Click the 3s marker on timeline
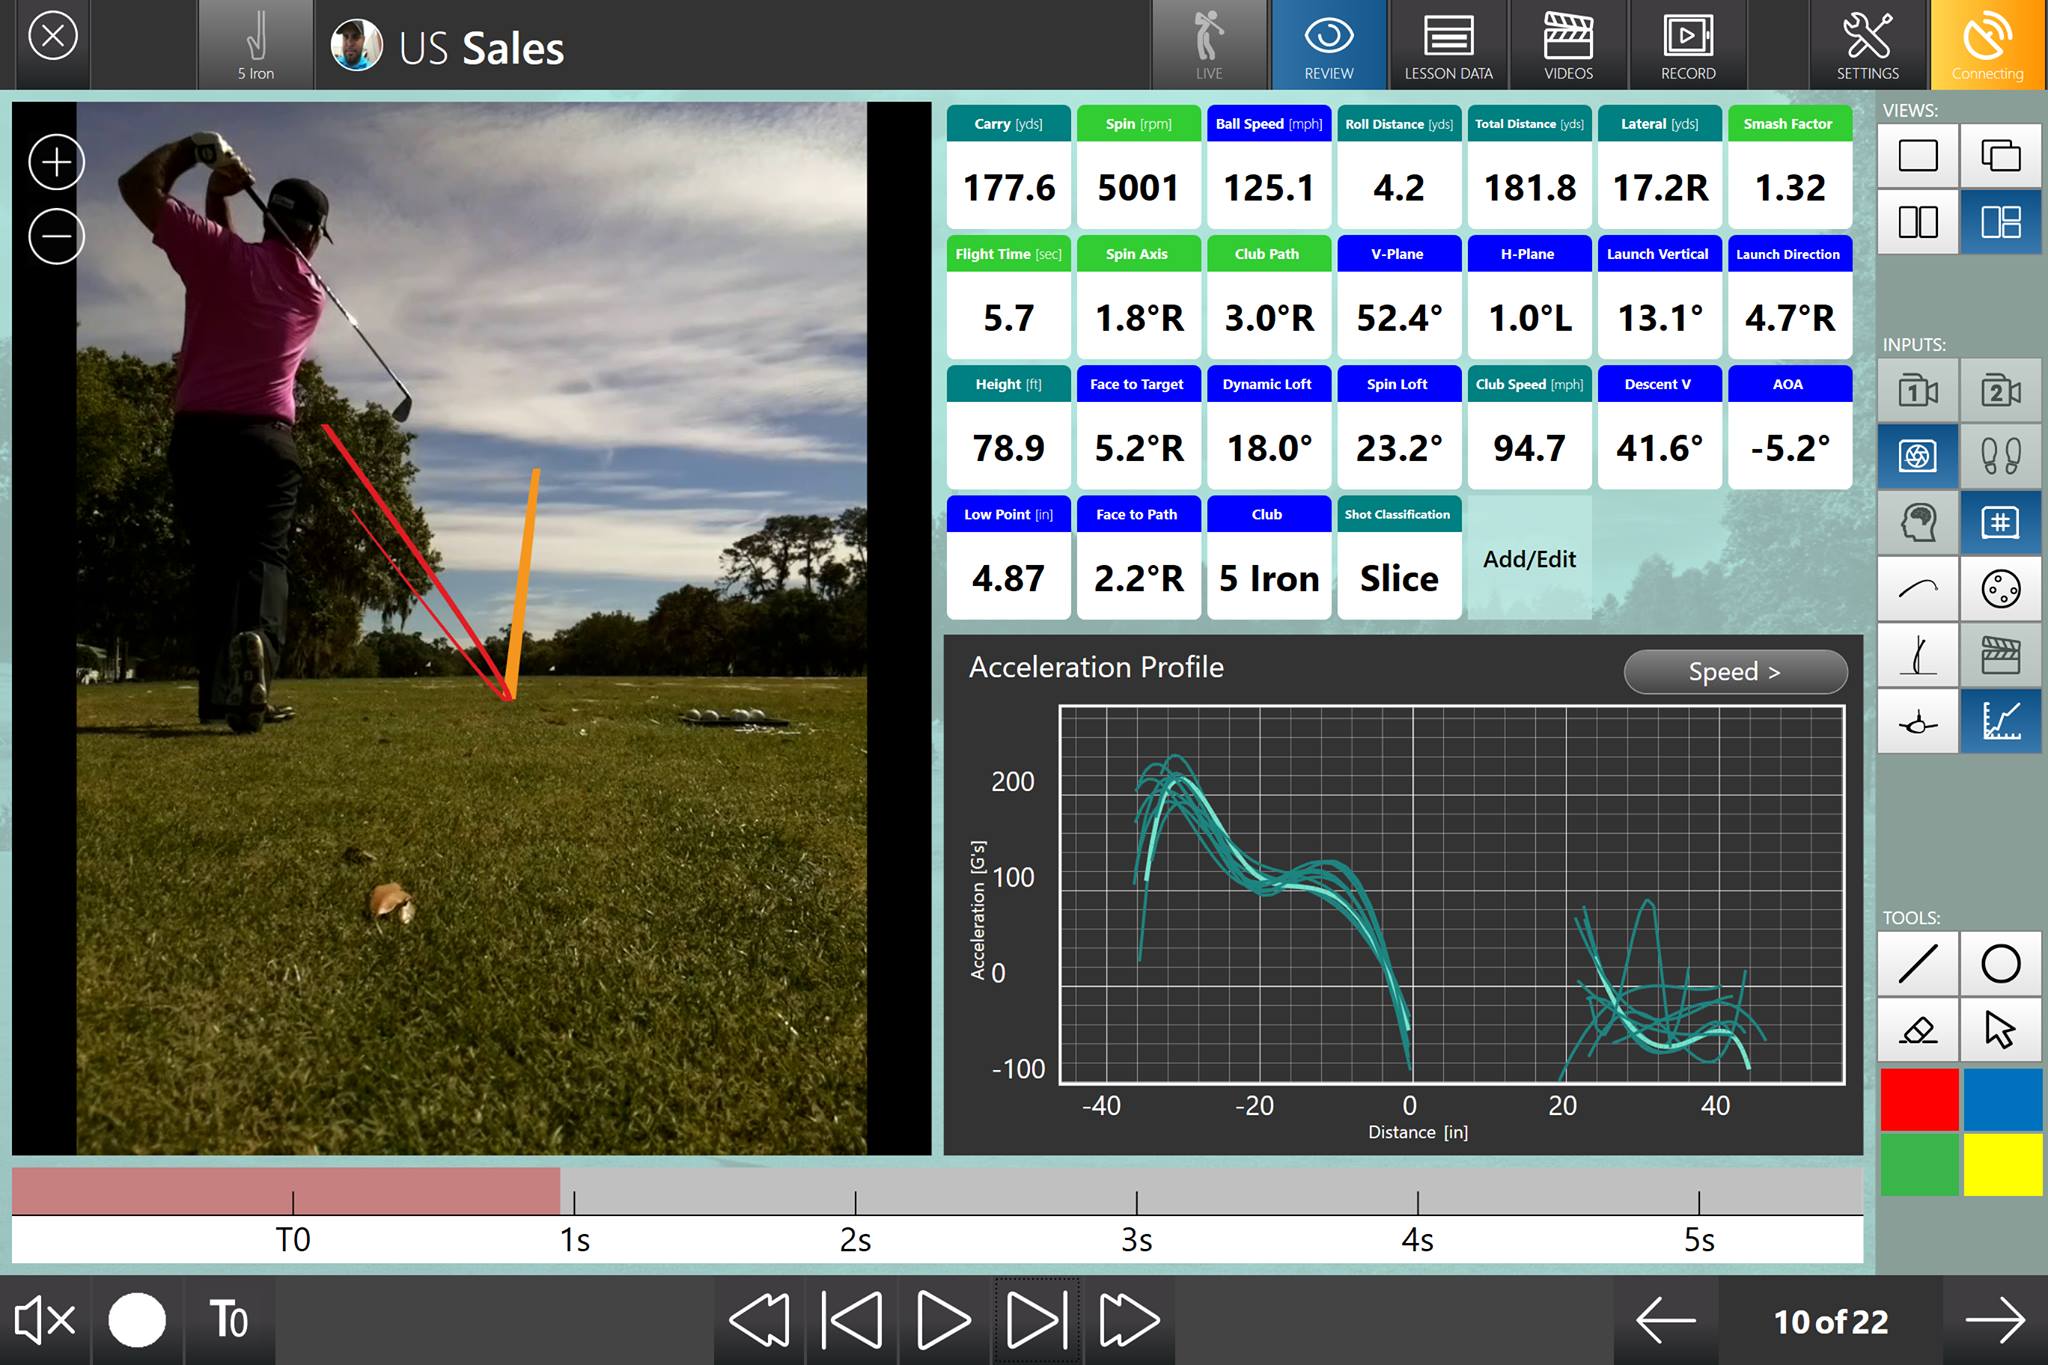 1136,1240
